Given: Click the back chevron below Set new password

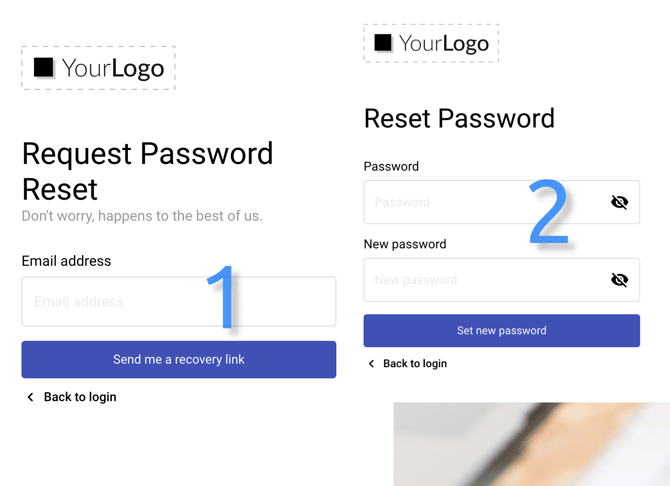Looking at the screenshot, I should [372, 364].
